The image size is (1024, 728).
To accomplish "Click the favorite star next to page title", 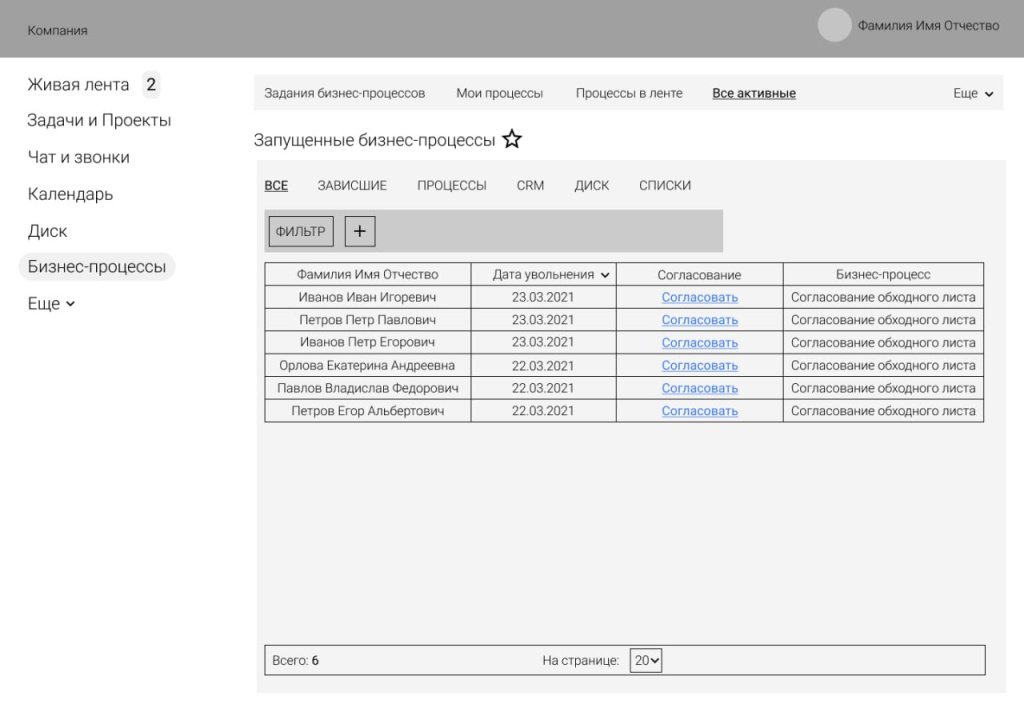I will point(512,140).
